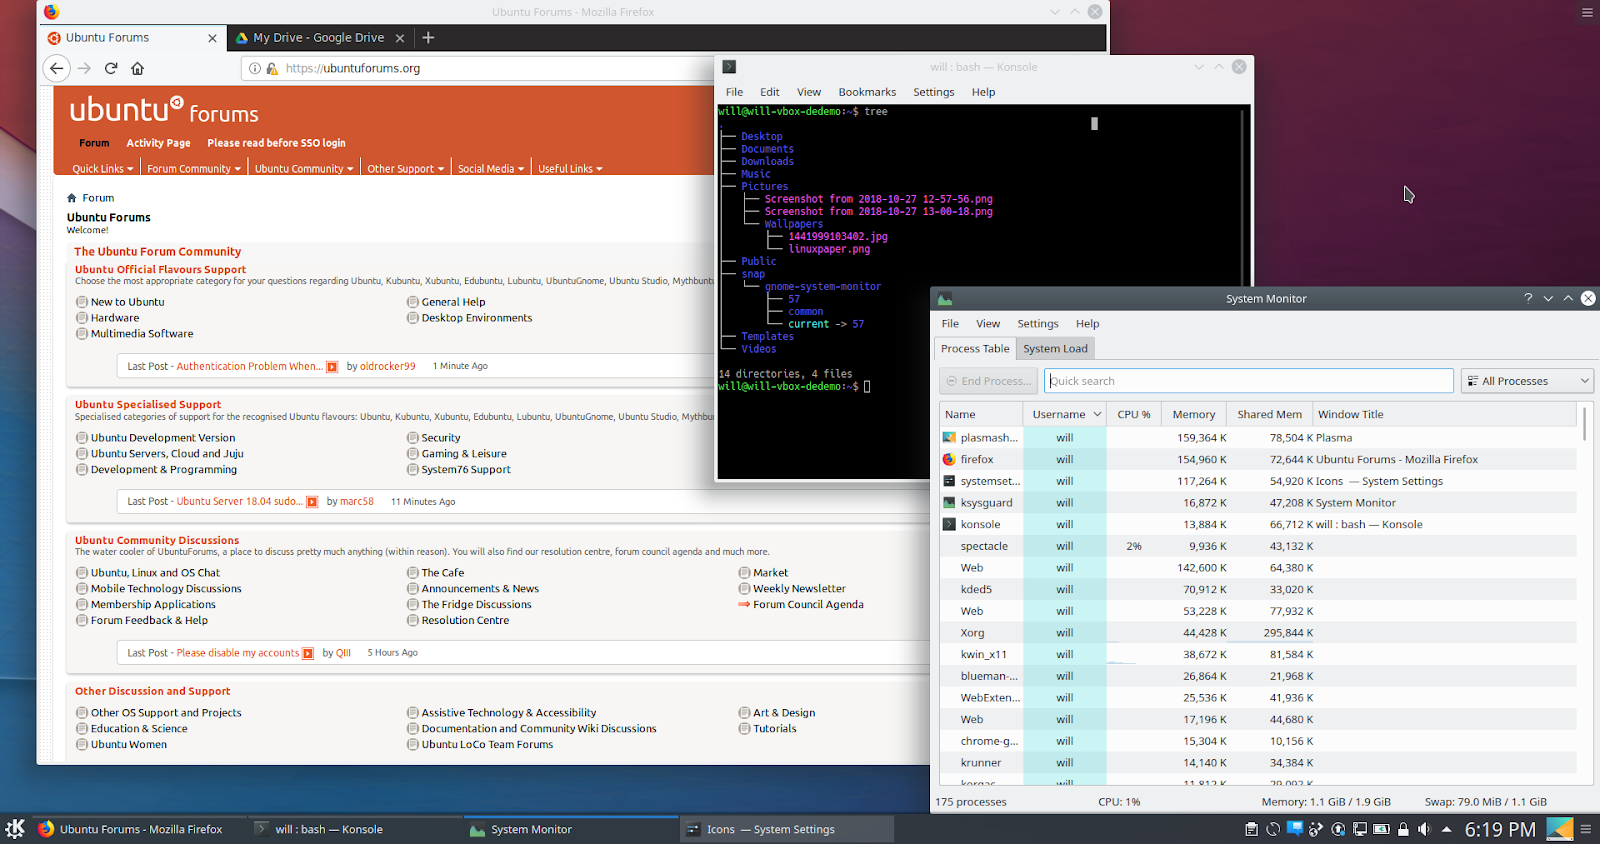Open the New to Ubuntu forum link
The width and height of the screenshot is (1600, 844).
[x=127, y=302]
